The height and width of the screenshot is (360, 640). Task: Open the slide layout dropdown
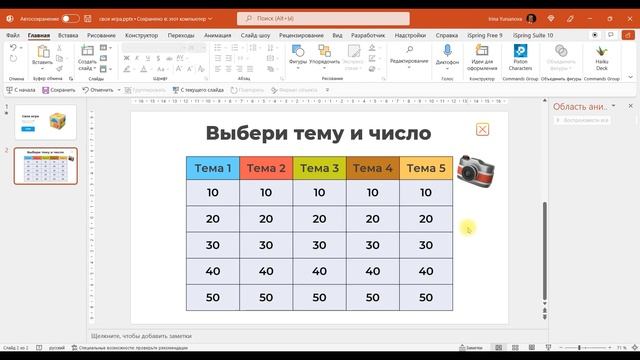point(106,48)
